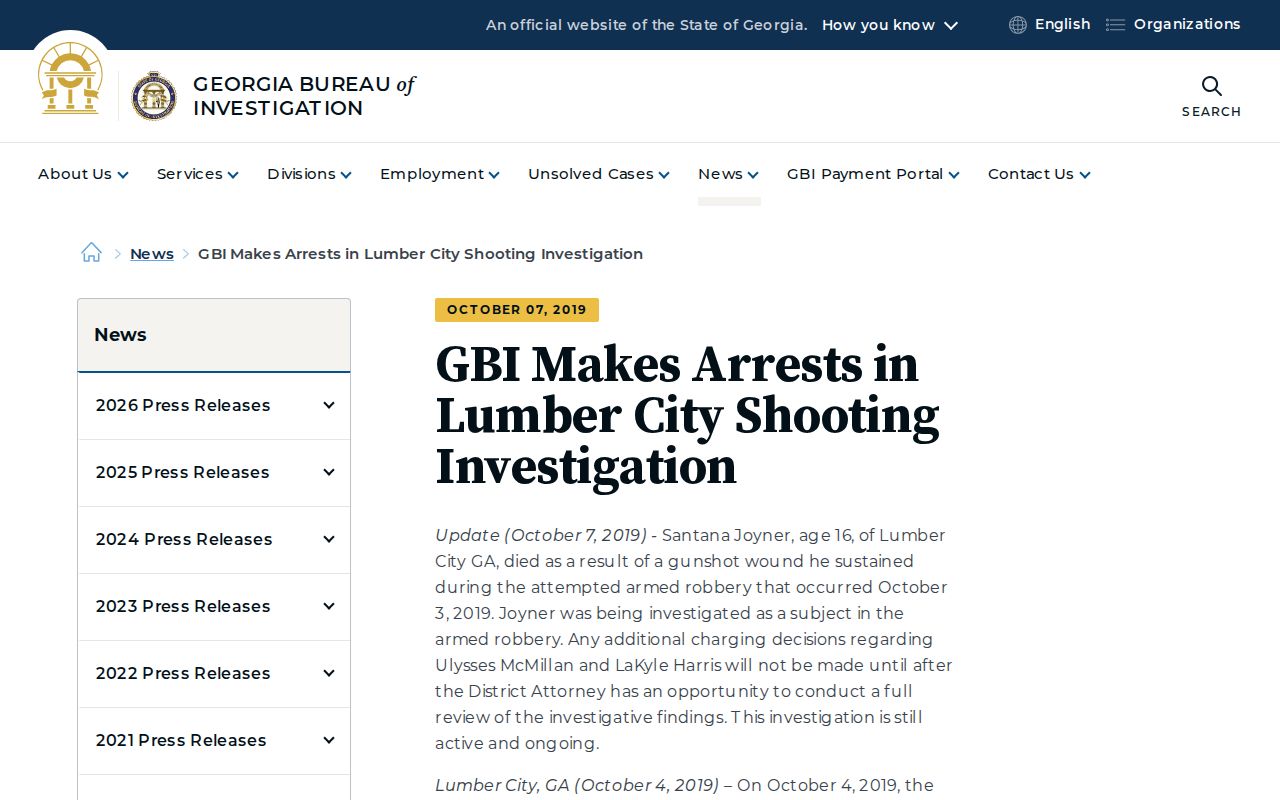The width and height of the screenshot is (1280, 800).
Task: Open 2024 Press Releases link
Action: tap(184, 539)
